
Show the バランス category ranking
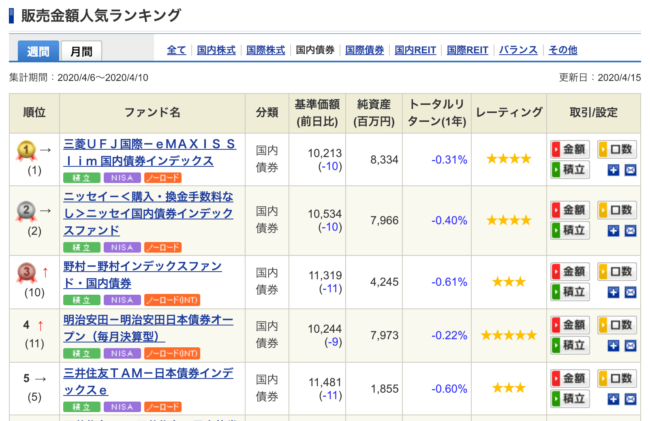[x=519, y=50]
